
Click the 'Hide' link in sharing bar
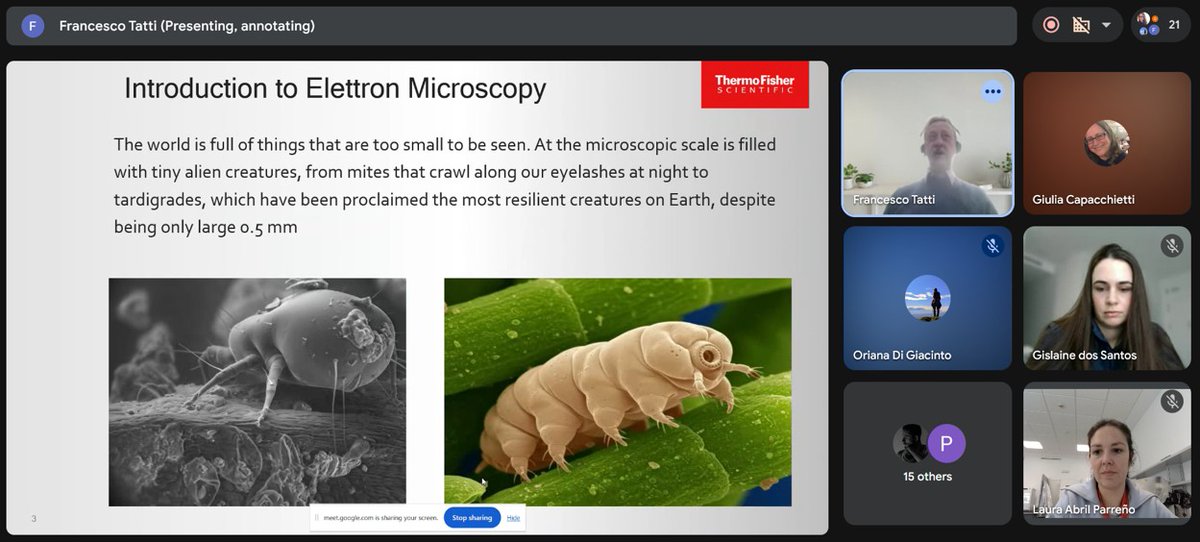click(513, 518)
